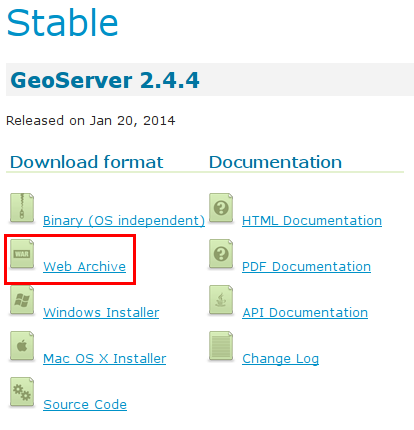Click the Windows logo installer icon
Screen dimensions: 414x430
pyautogui.click(x=22, y=300)
